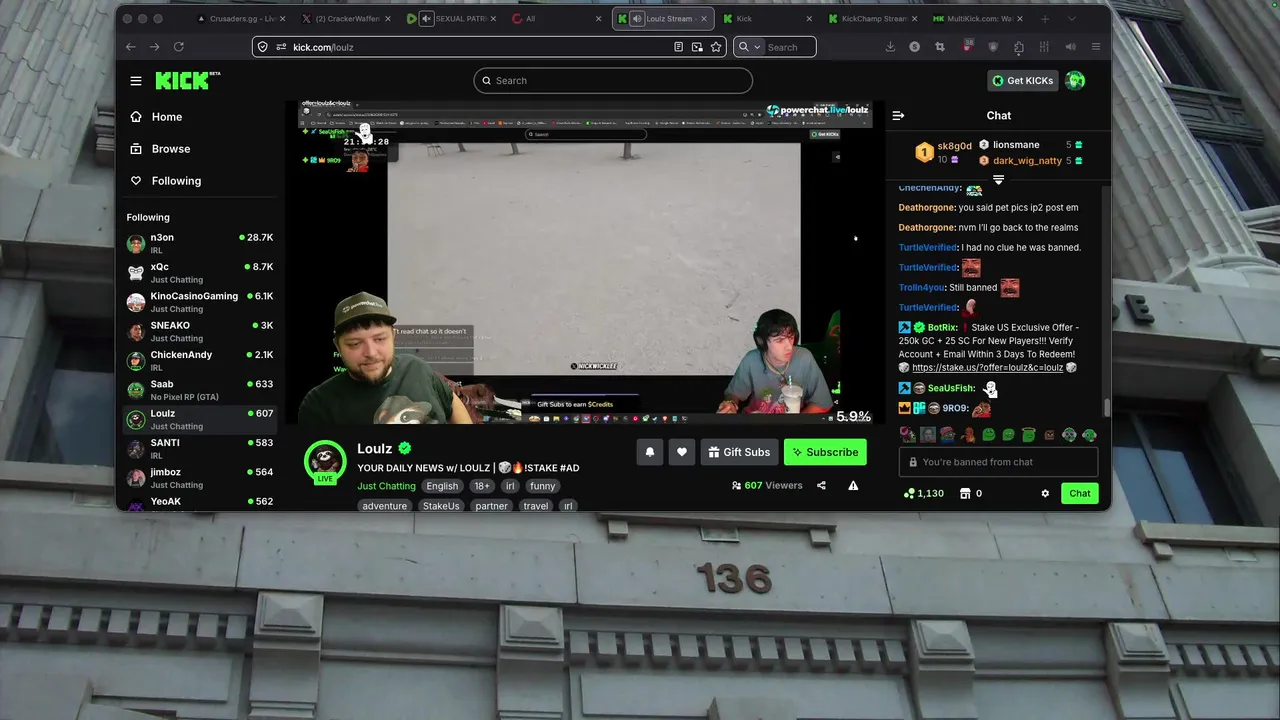The width and height of the screenshot is (1280, 720).
Task: Open SNEAKO channel in Following list
Action: [199, 331]
